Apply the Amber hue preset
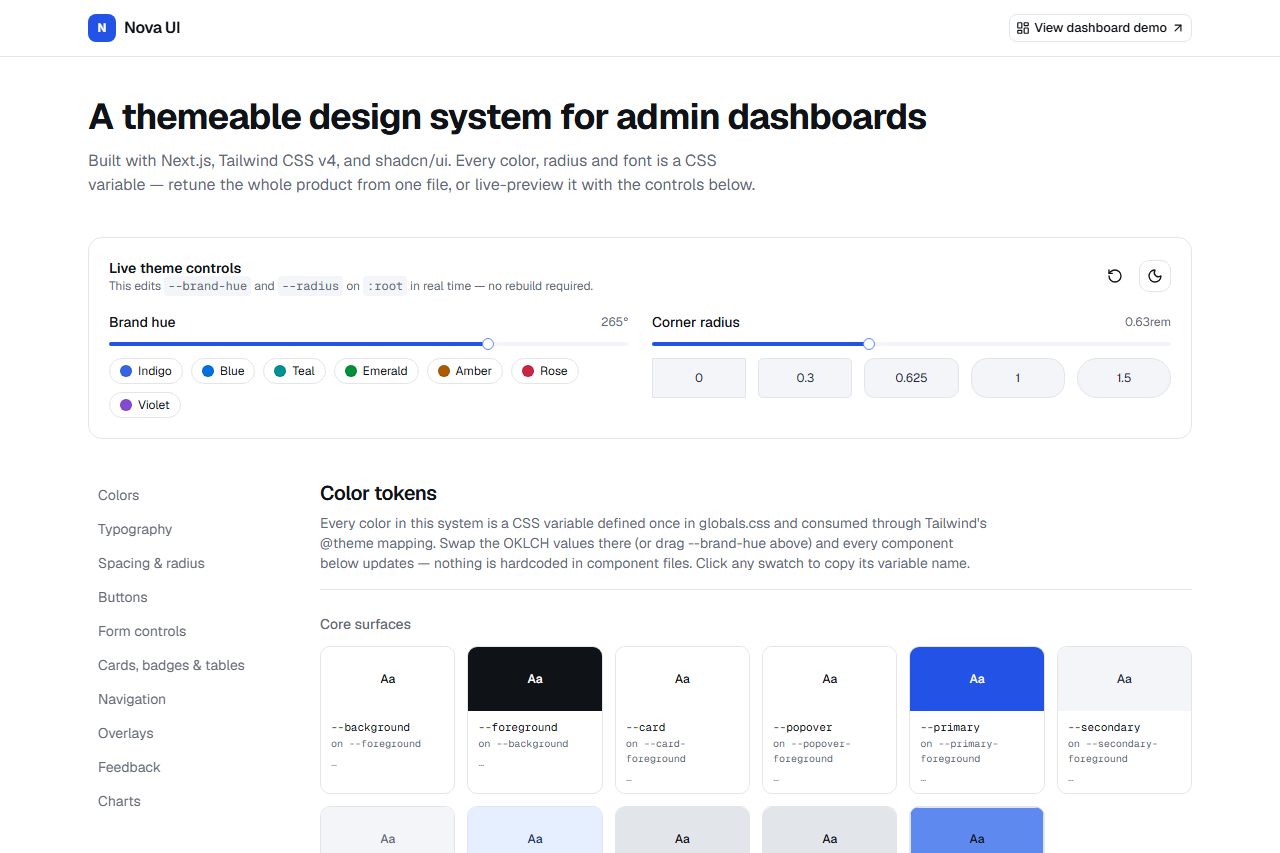 [465, 371]
